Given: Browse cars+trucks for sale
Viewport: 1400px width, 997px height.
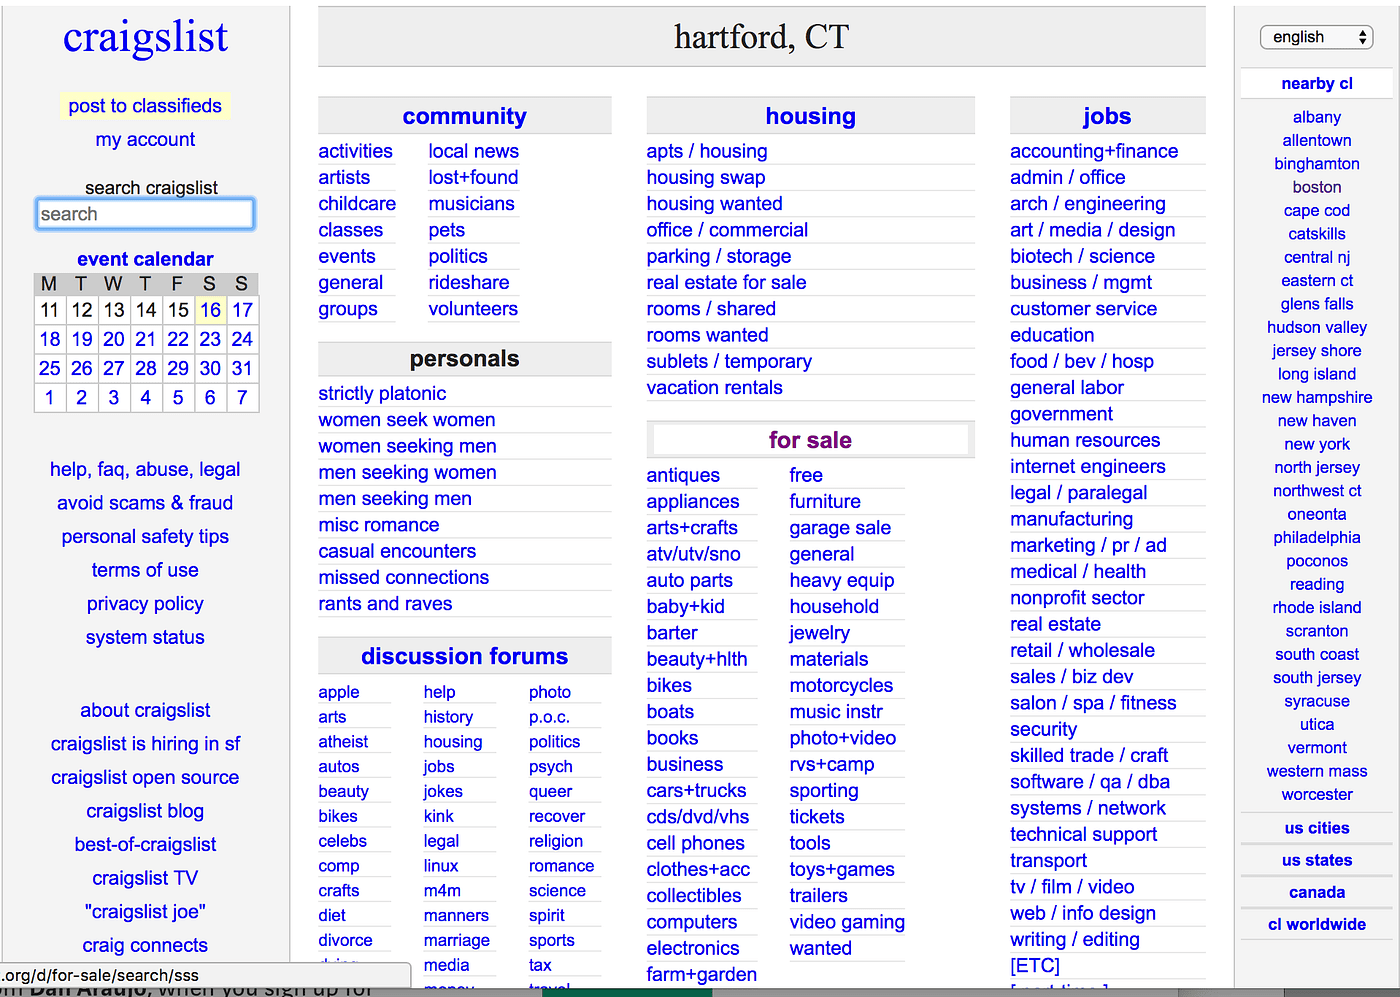Looking at the screenshot, I should tap(696, 790).
